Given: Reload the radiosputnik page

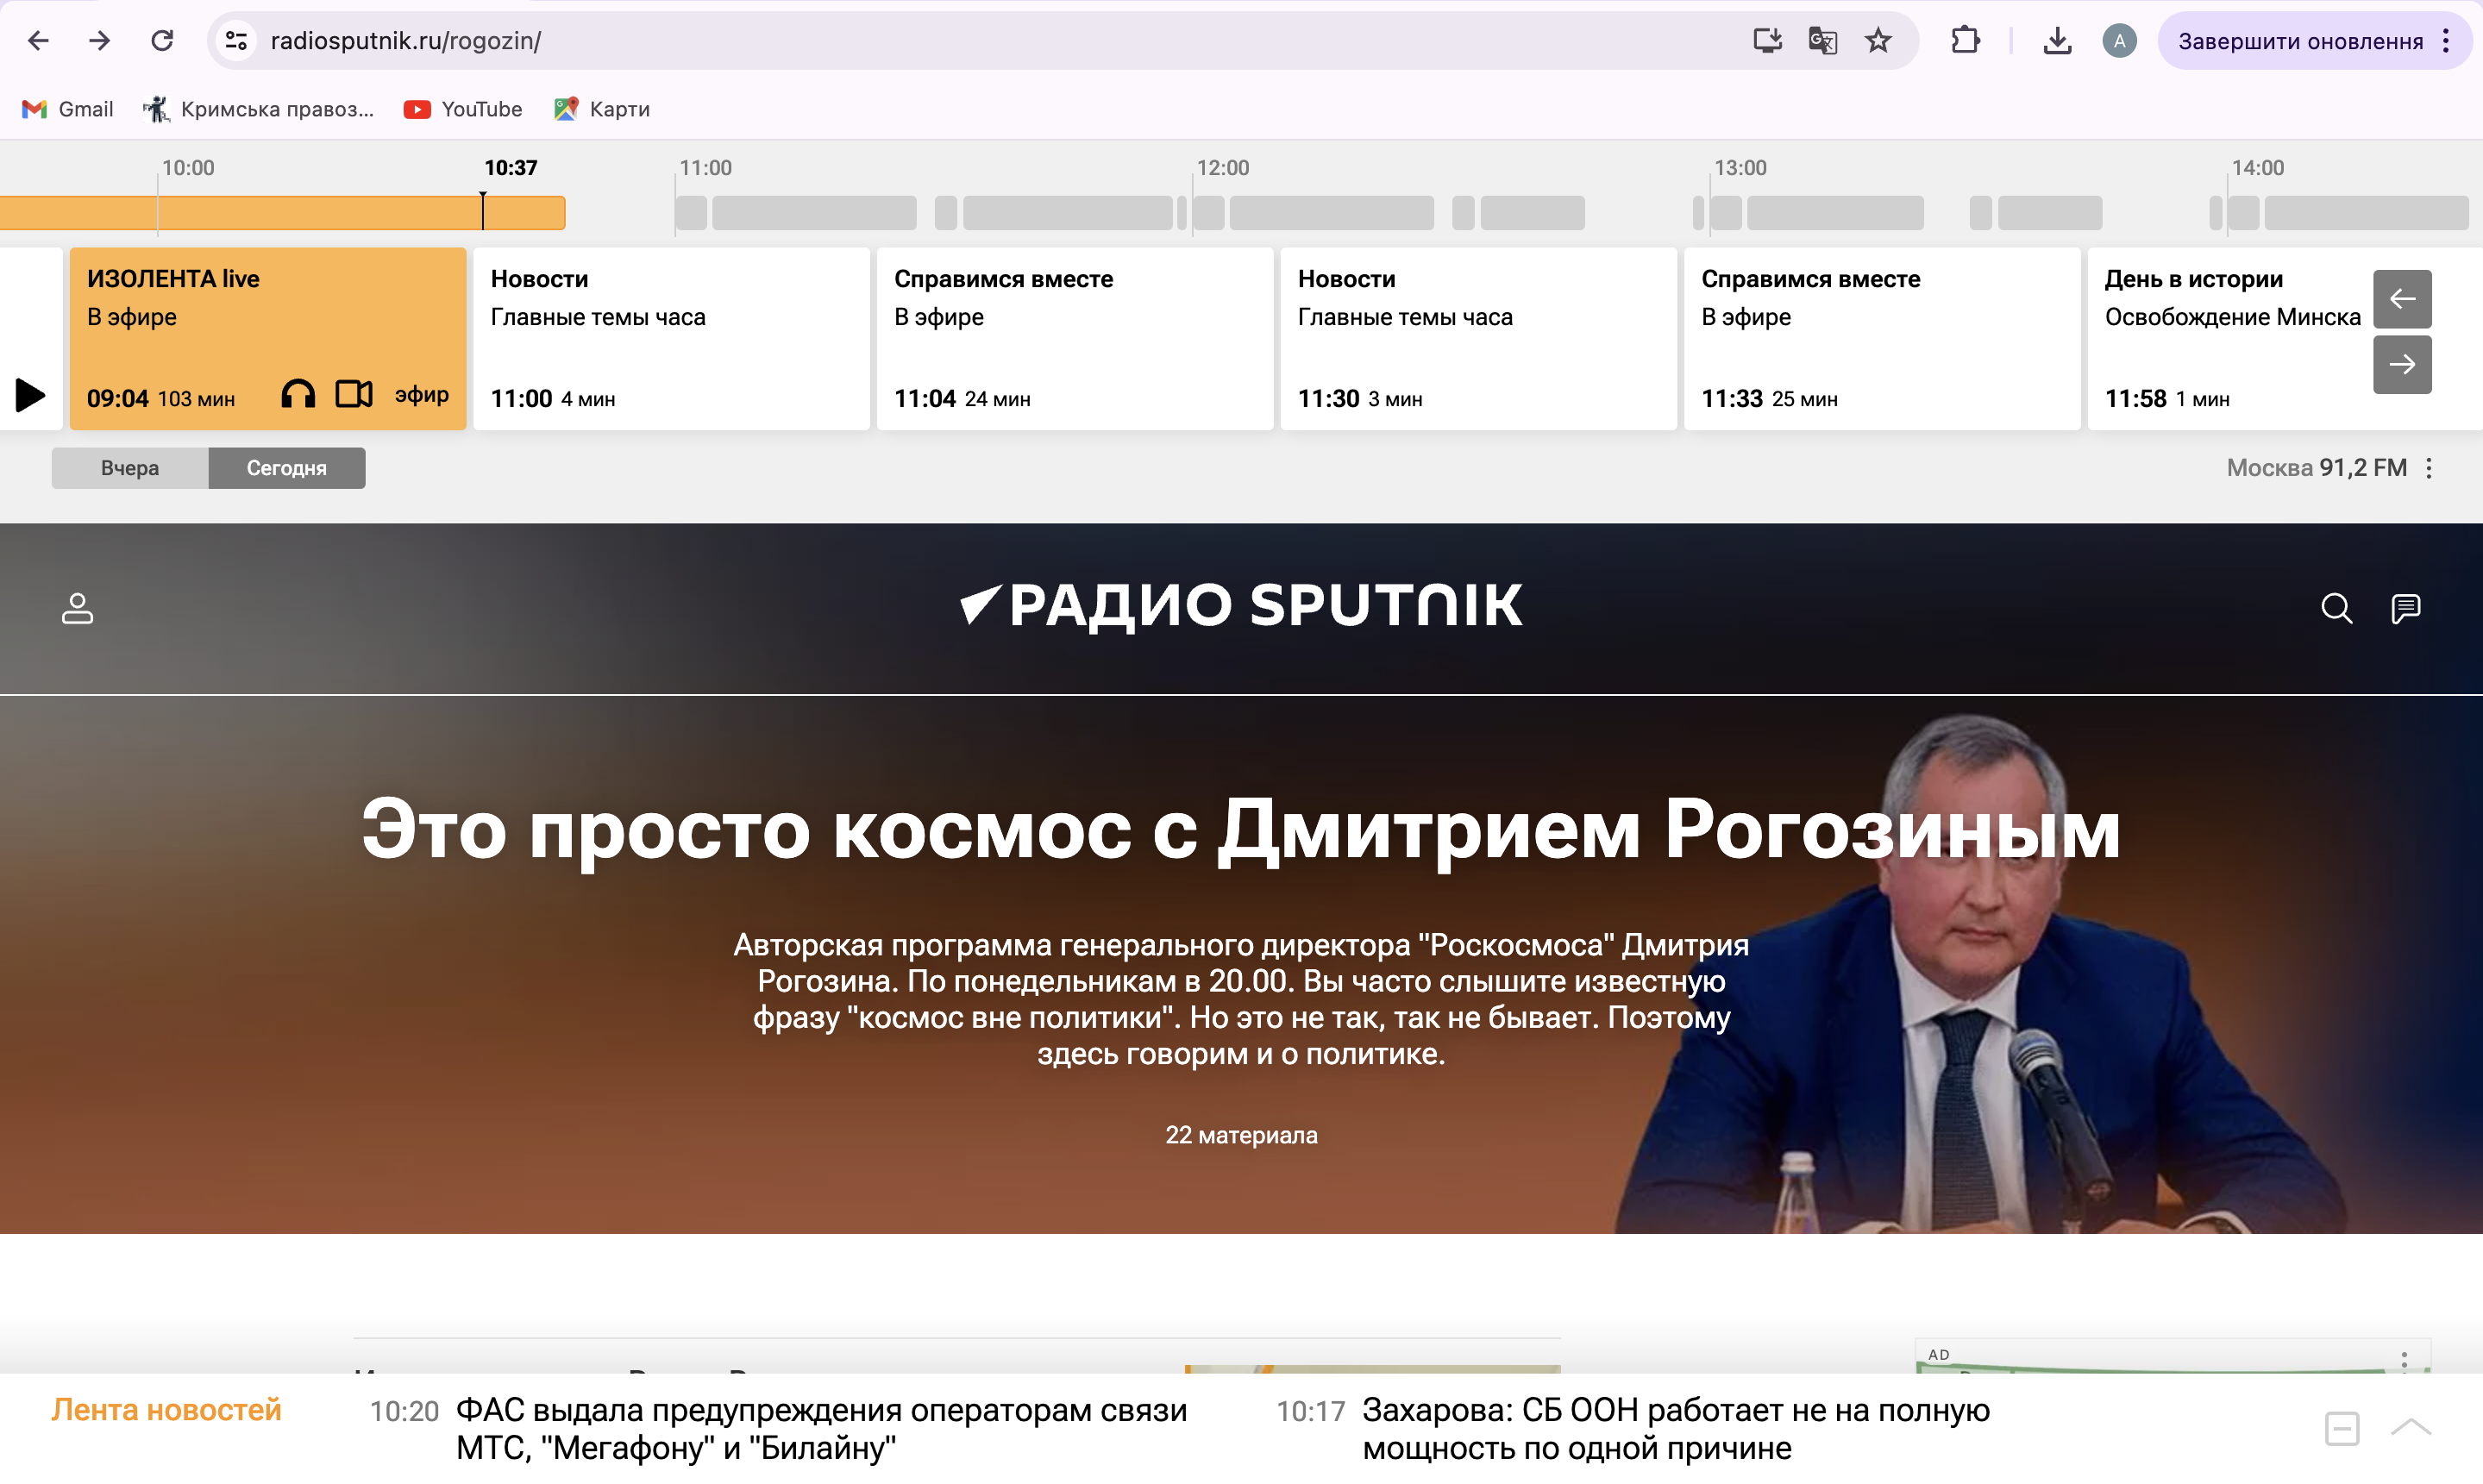Looking at the screenshot, I should (x=162, y=41).
